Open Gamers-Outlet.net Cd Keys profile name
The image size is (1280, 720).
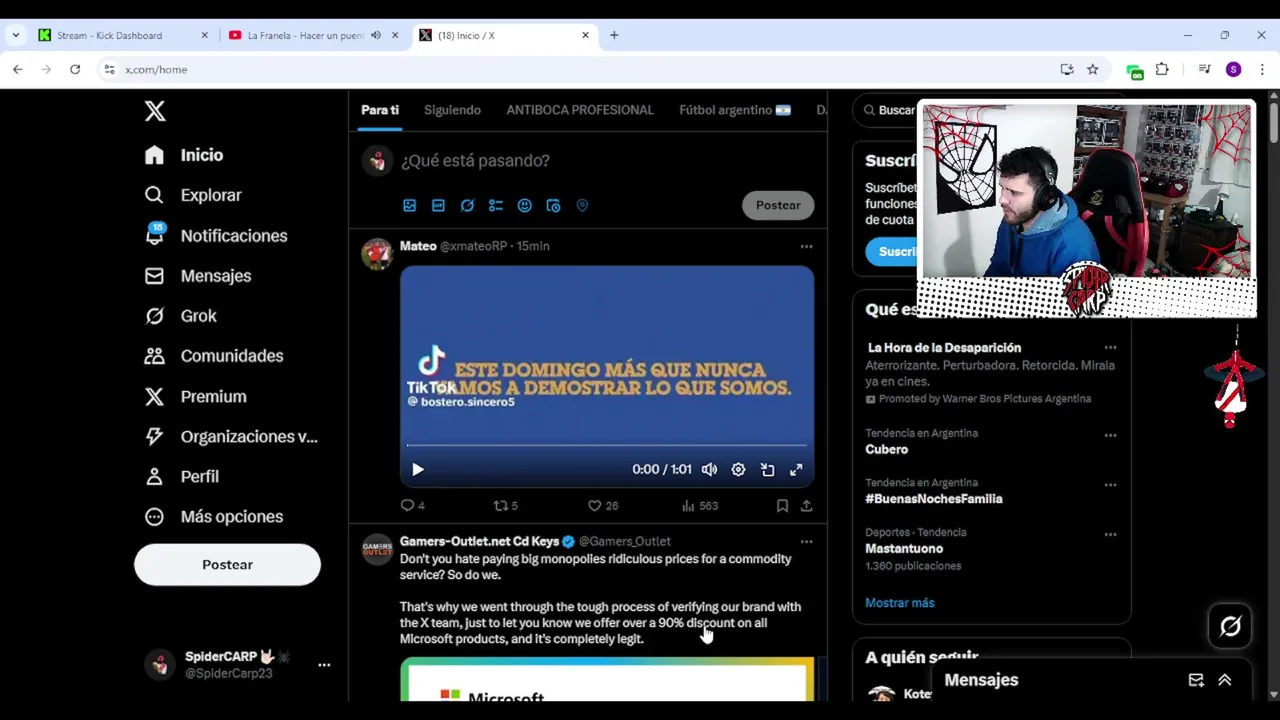coord(479,542)
